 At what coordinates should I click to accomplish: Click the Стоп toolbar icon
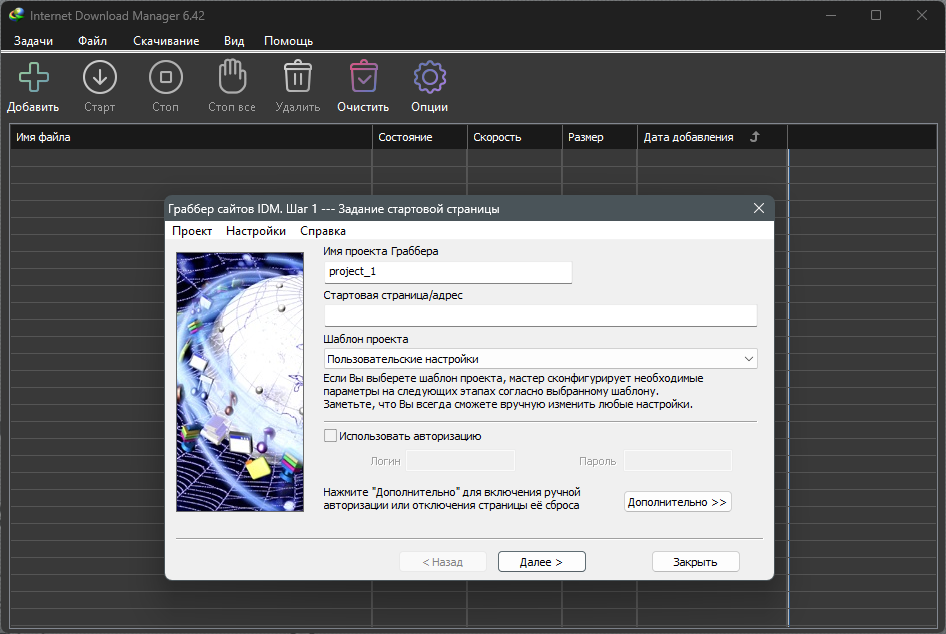pos(165,78)
